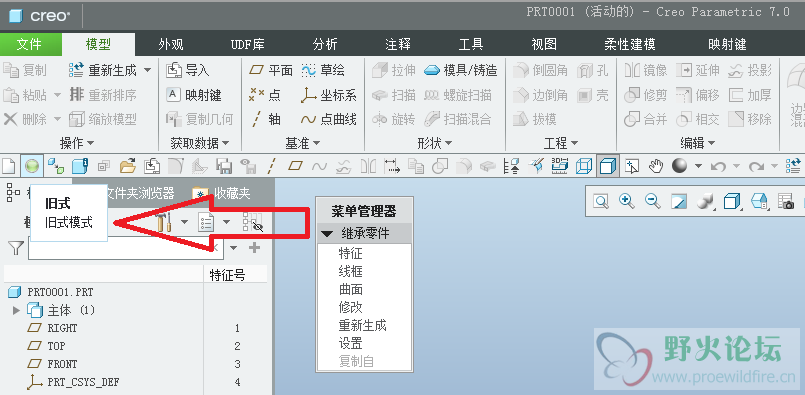The height and width of the screenshot is (395, 805).
Task: Open the 编辑 group dropdown
Action: (x=698, y=143)
